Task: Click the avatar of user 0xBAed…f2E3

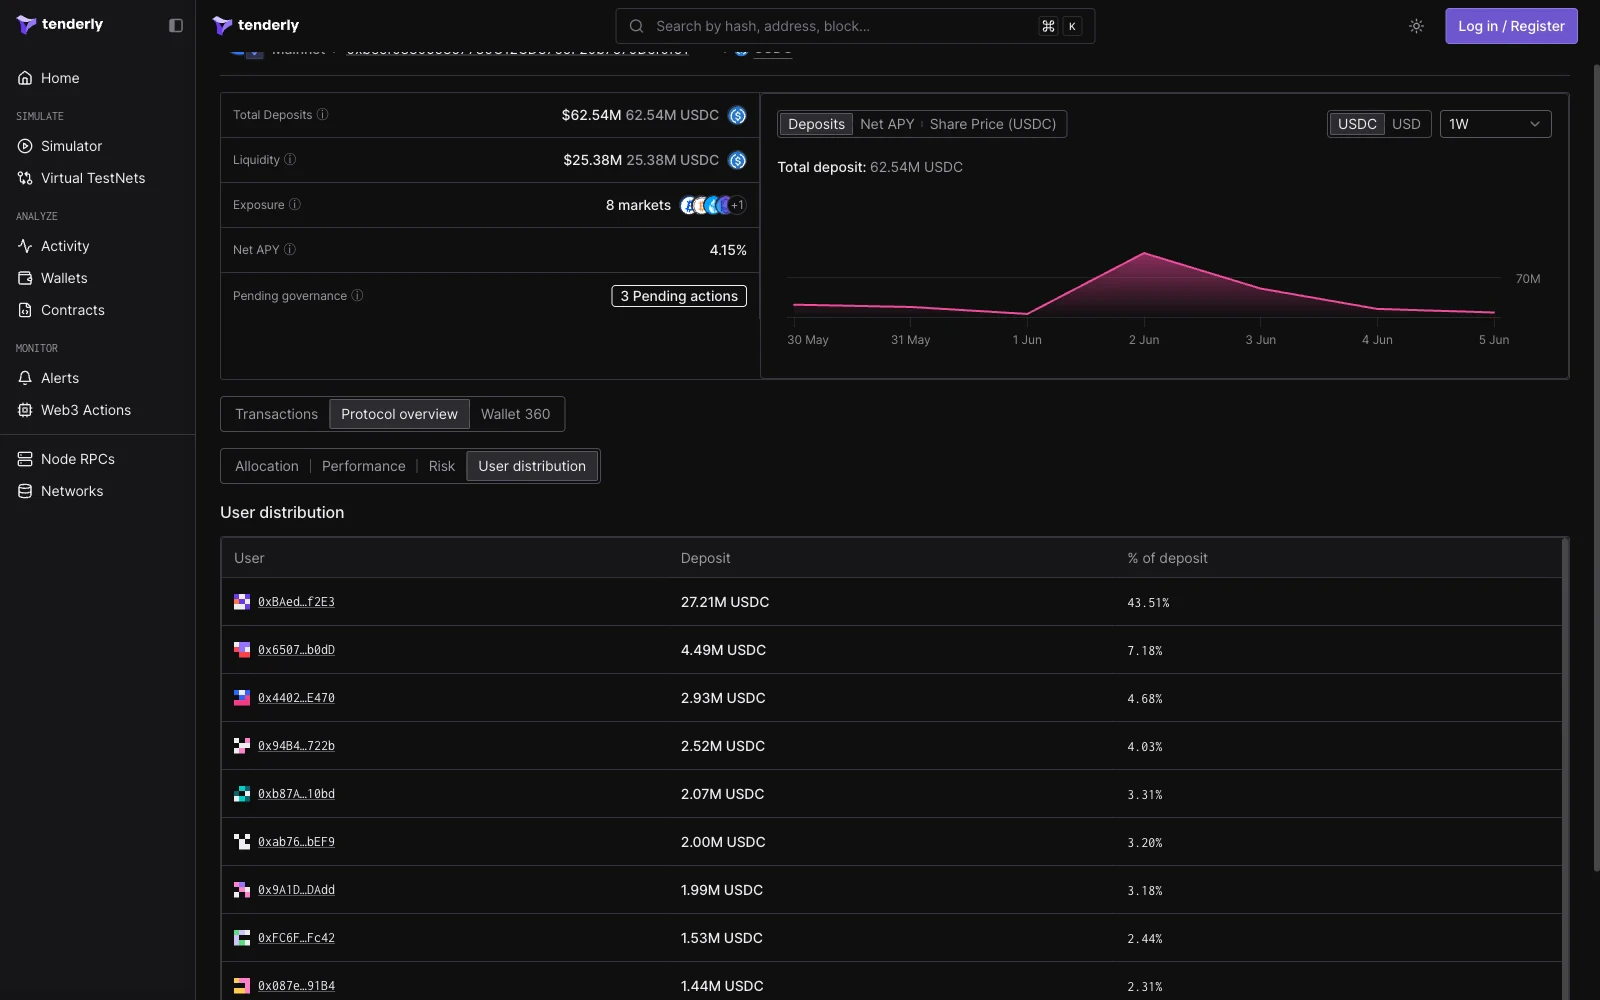Action: point(242,602)
